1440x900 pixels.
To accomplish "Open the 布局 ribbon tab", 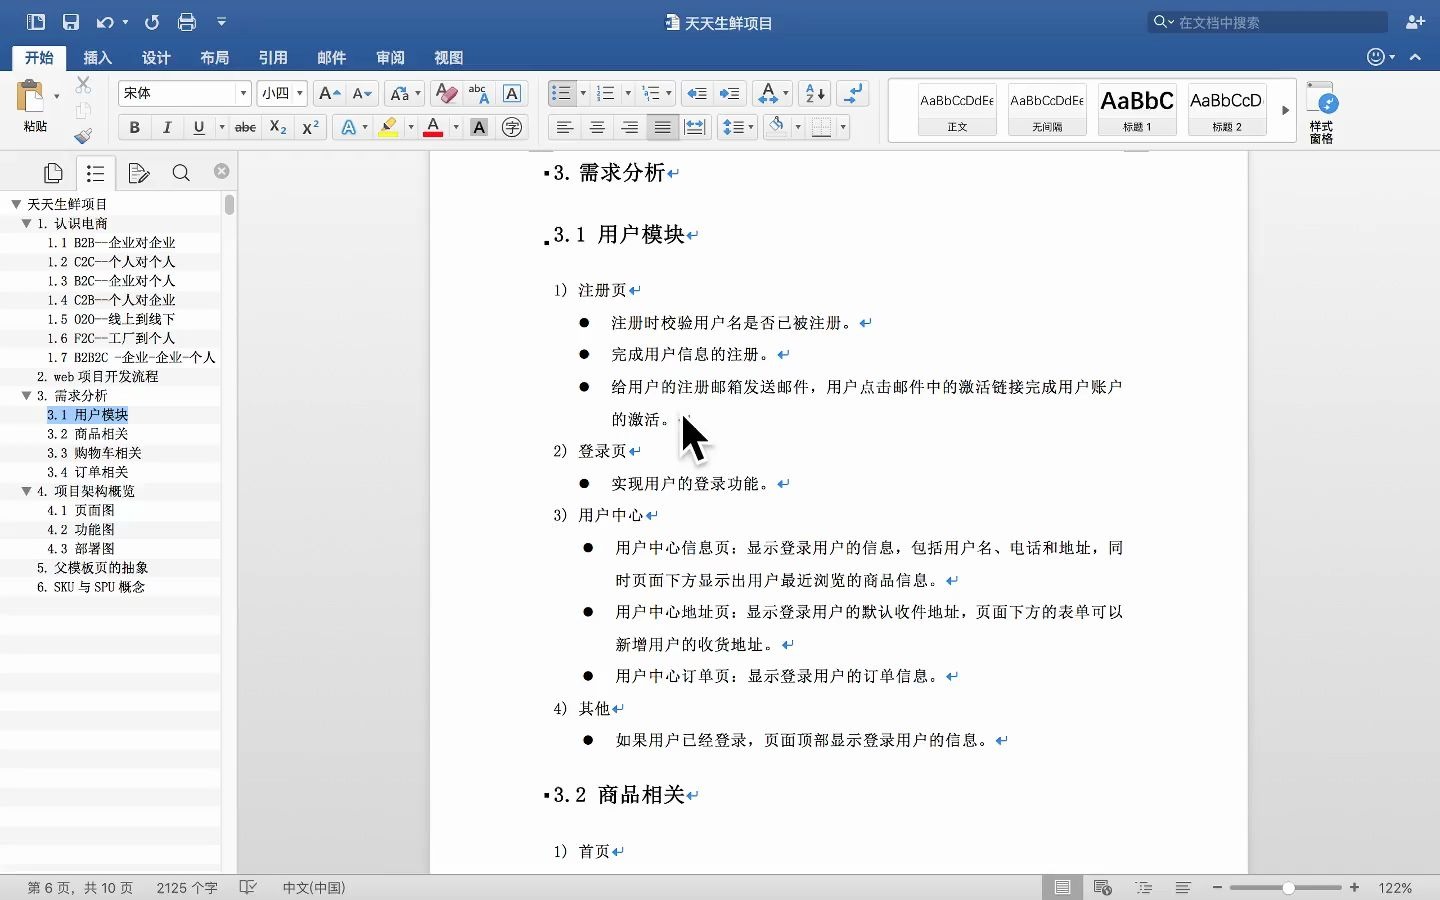I will click(214, 58).
